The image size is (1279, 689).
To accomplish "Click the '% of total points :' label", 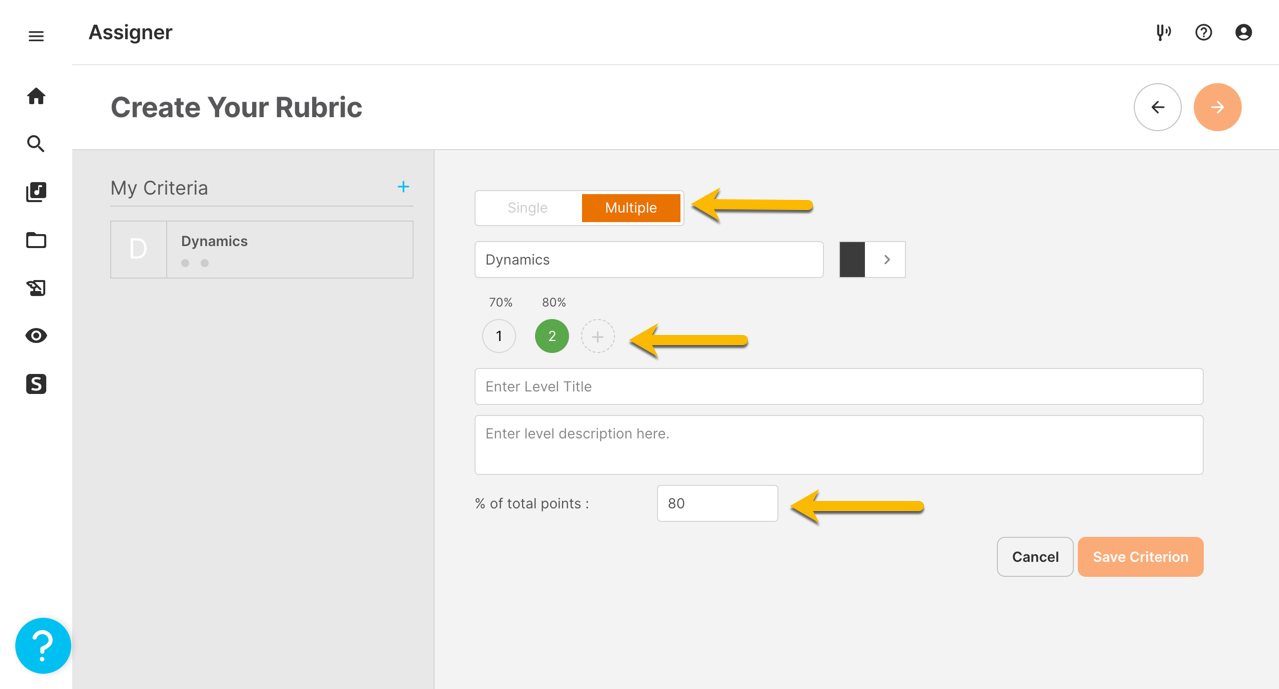I will (x=532, y=504).
